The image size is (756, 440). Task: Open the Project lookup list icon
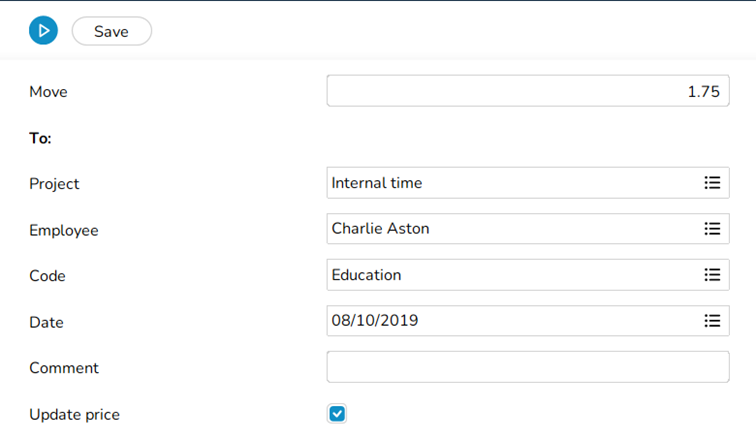712,183
